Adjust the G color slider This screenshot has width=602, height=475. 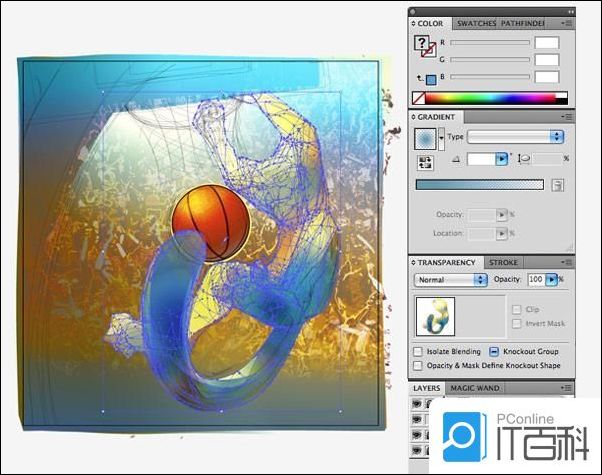[490, 60]
